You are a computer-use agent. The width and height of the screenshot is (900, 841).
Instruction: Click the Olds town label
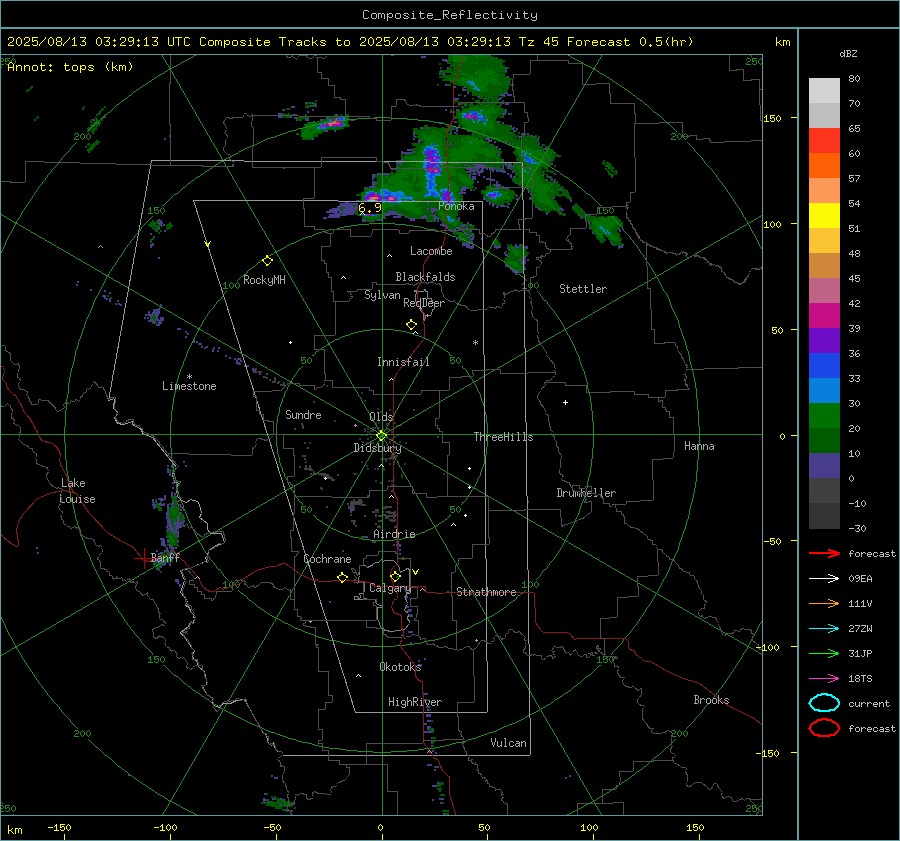coord(381,417)
